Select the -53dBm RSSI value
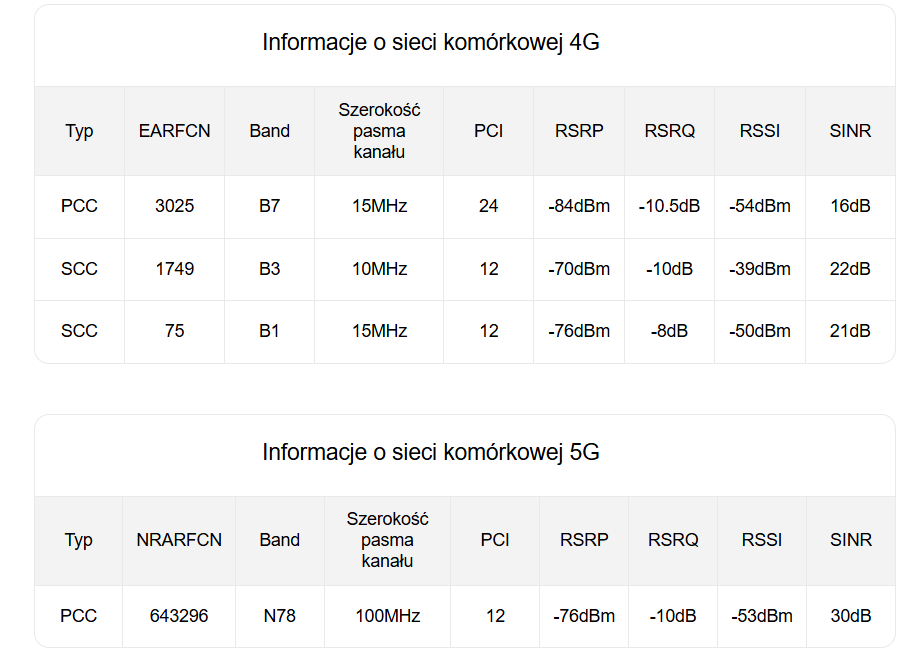The image size is (911, 657). [762, 616]
